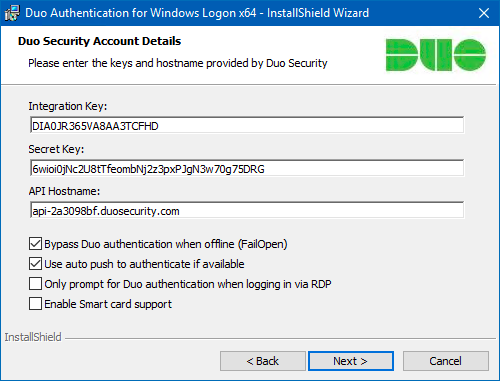The width and height of the screenshot is (500, 381).
Task: Click the green Duo logo
Action: 436,55
